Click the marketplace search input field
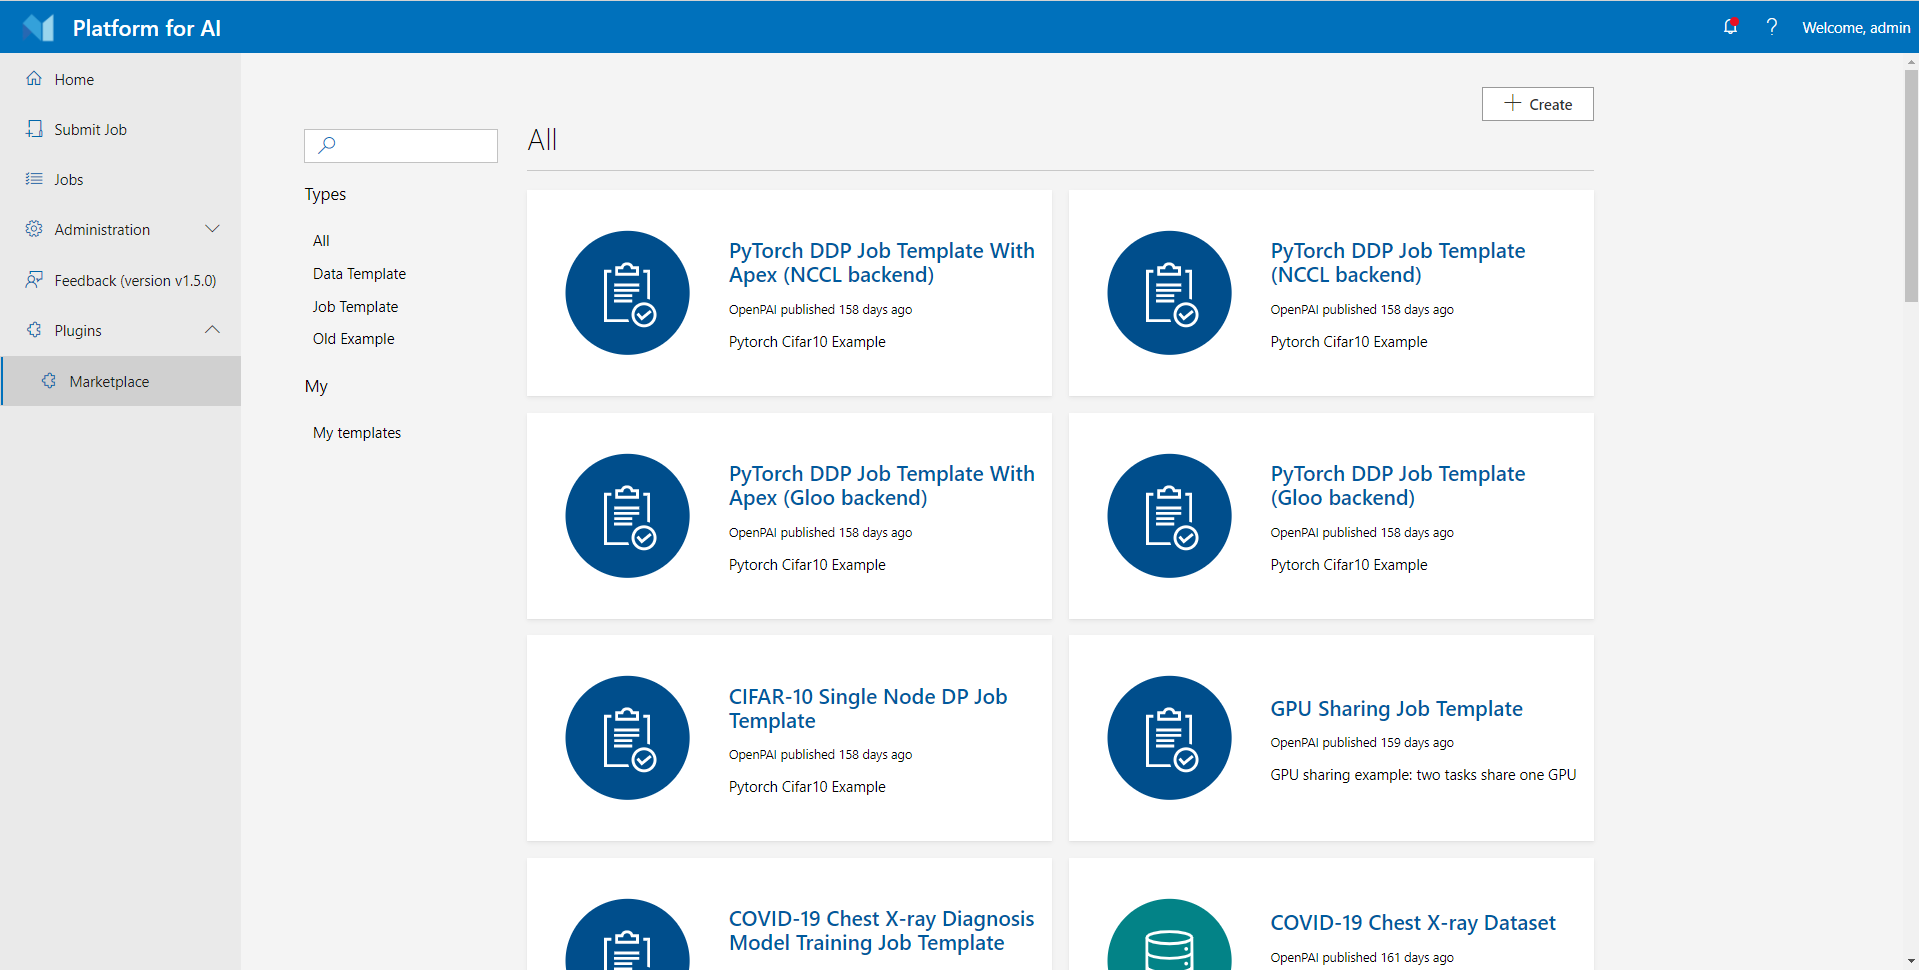Viewport: 1919px width, 970px height. [401, 146]
